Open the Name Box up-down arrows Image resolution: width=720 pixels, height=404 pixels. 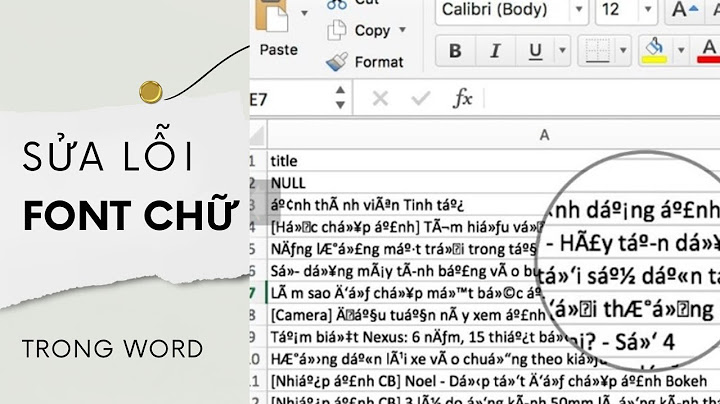(x=340, y=98)
